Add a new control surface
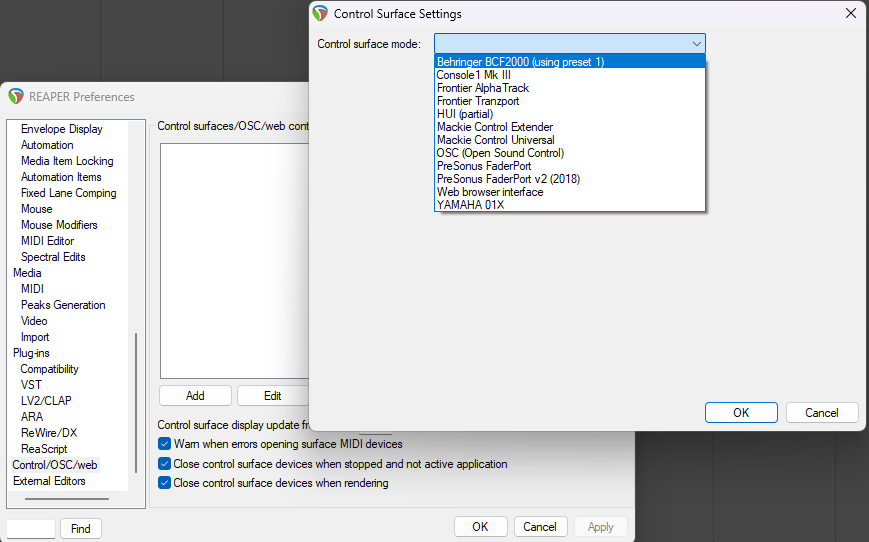The image size is (869, 542). [x=195, y=396]
